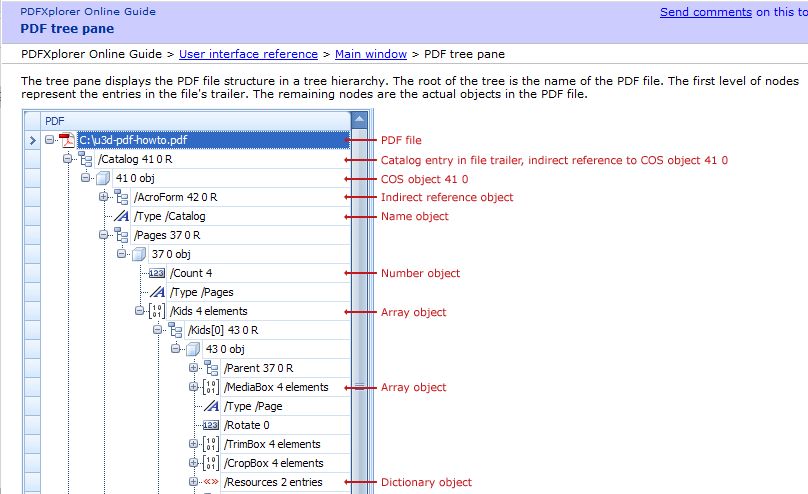Go to User interface reference breadcrumb
This screenshot has width=808, height=494.
pos(248,54)
